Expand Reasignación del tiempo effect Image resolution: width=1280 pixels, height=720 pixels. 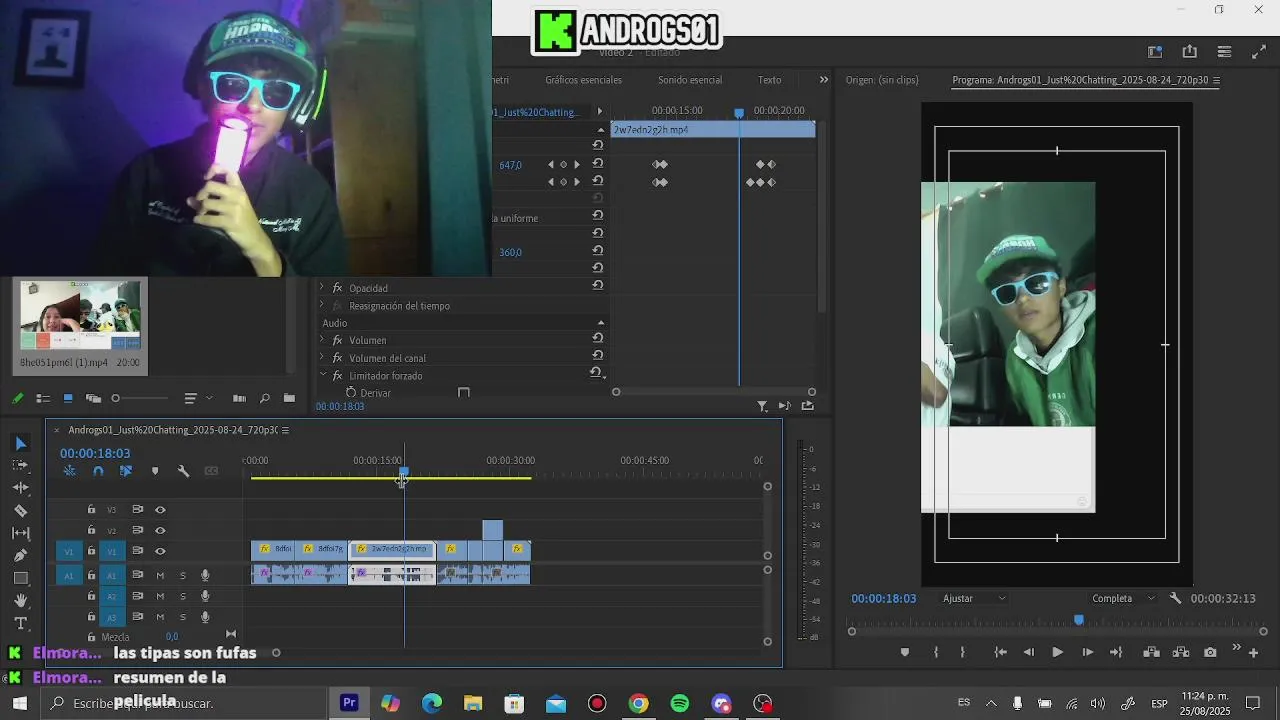322,306
